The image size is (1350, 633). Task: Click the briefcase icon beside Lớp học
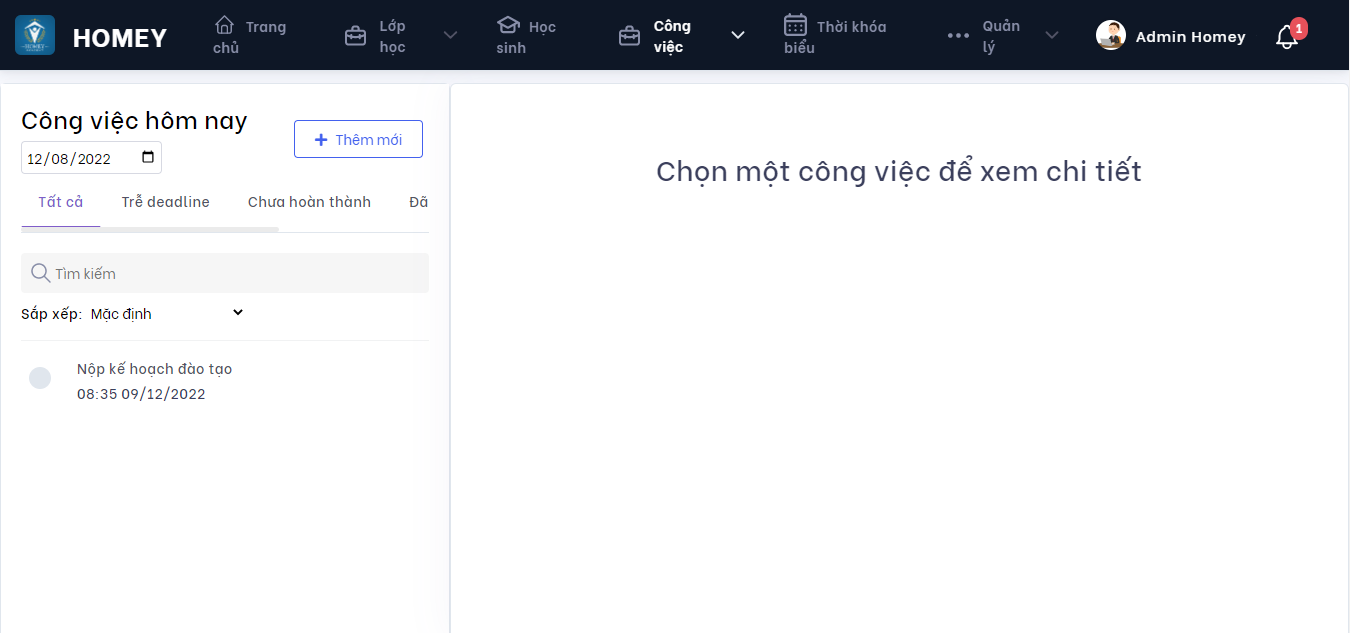click(355, 36)
